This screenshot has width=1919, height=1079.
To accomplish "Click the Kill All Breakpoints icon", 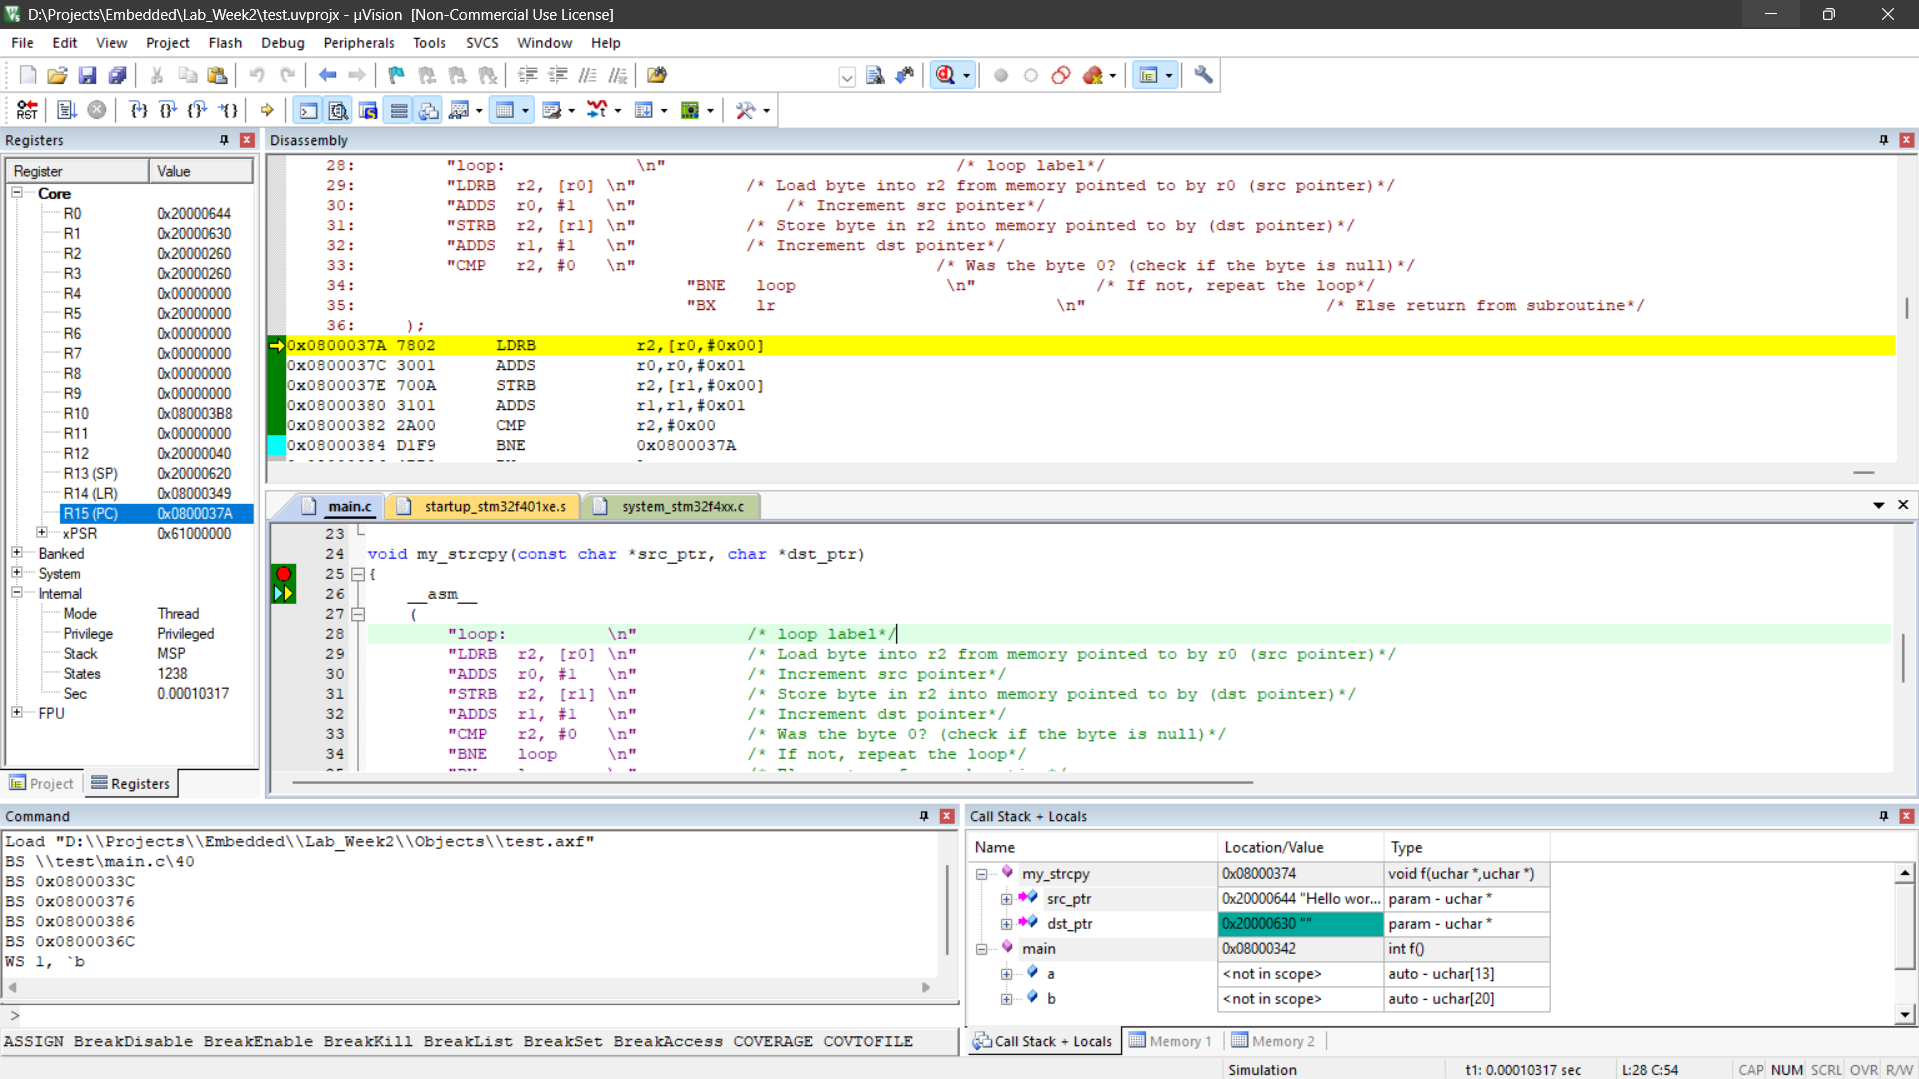I will pos(1093,75).
